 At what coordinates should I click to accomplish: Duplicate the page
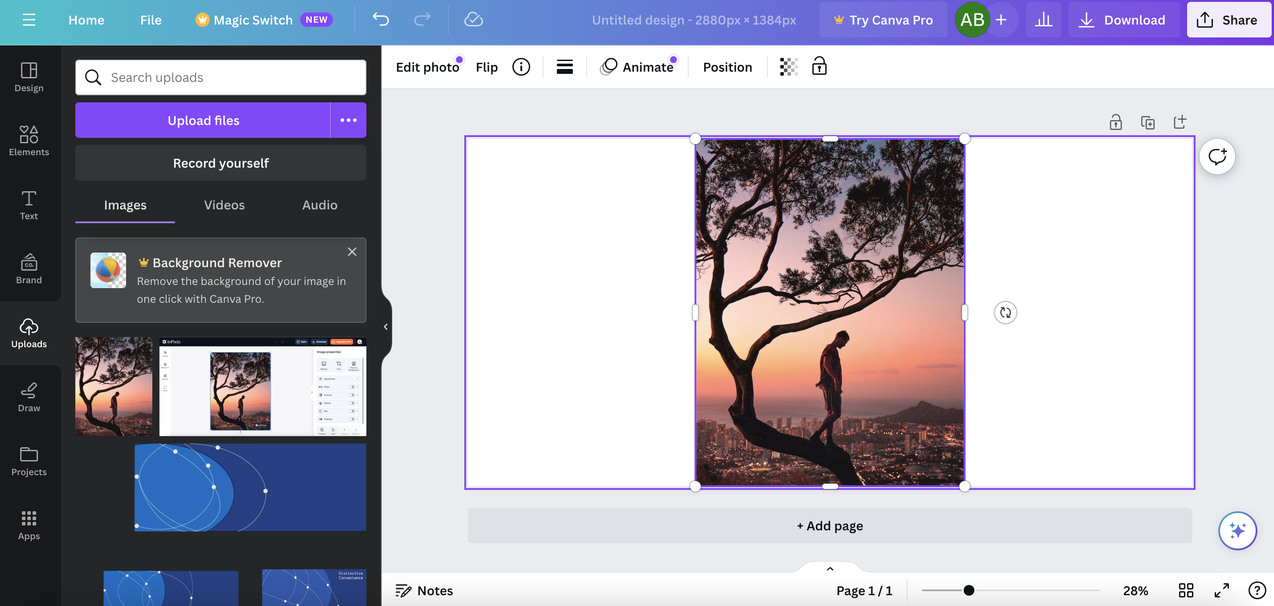point(1148,122)
